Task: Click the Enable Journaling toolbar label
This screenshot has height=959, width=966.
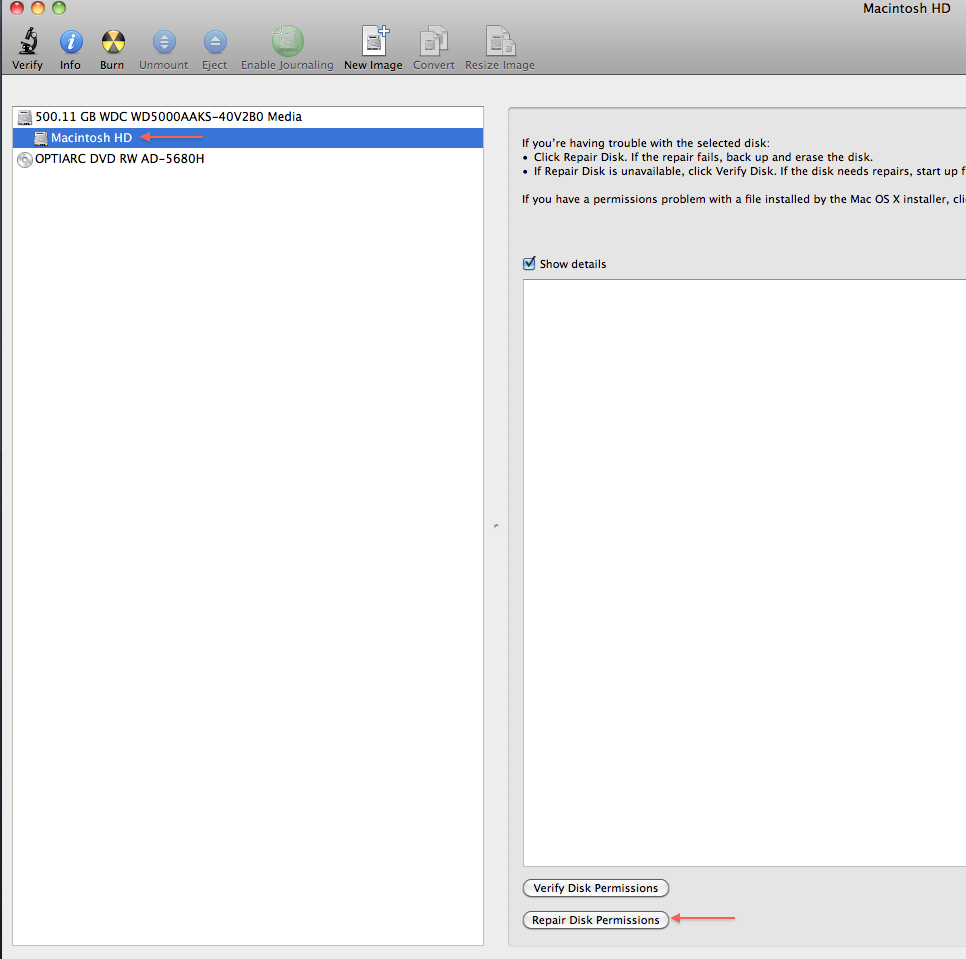Action: [287, 65]
